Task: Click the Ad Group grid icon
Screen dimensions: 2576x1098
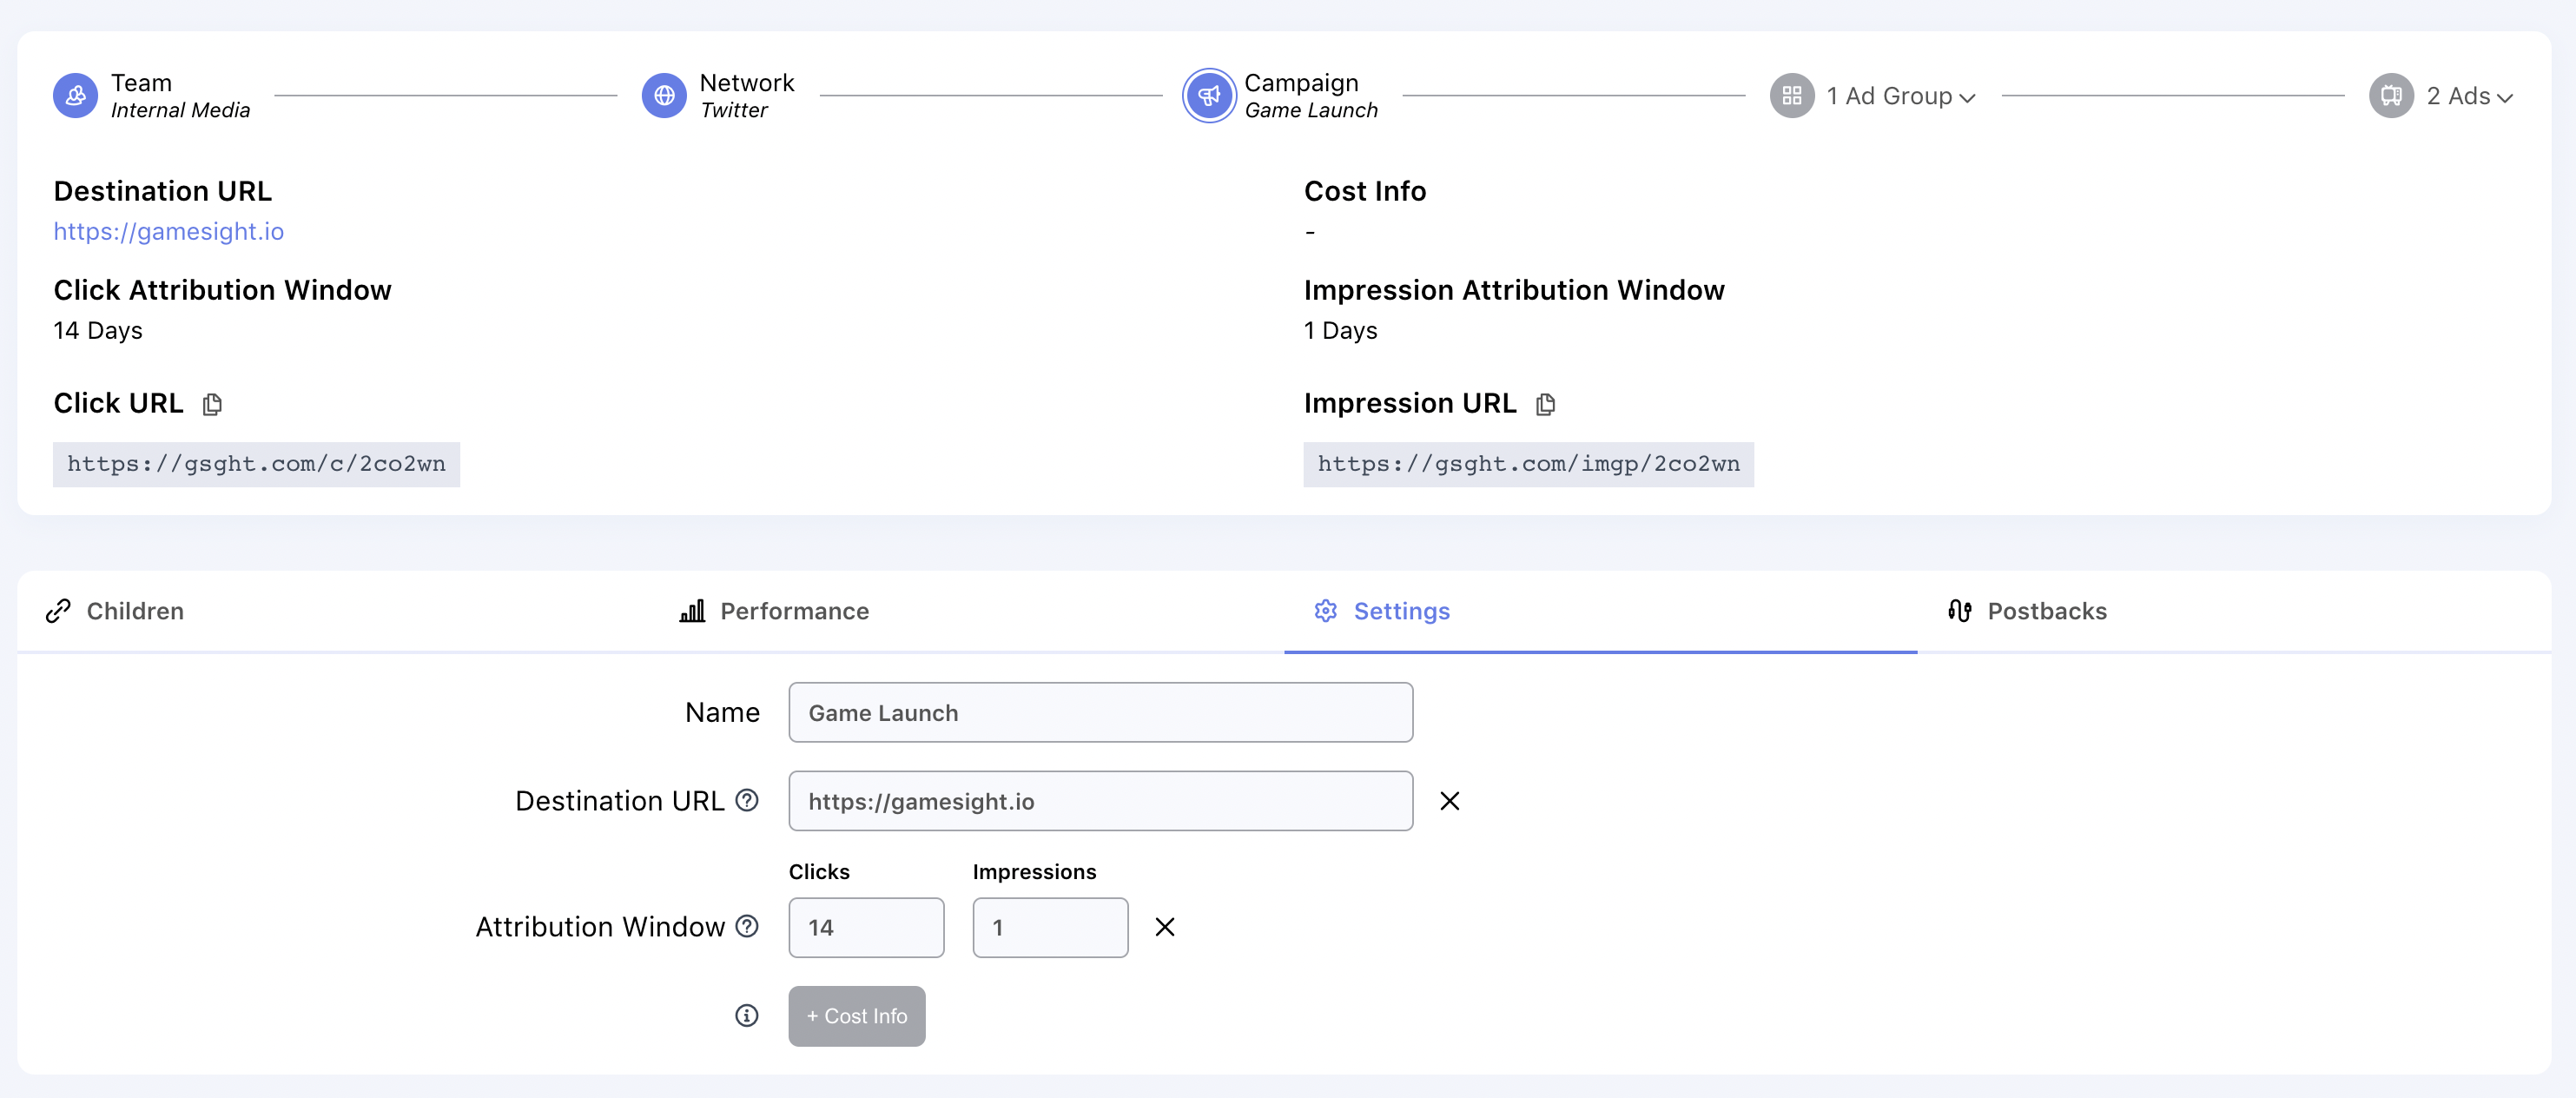Action: pyautogui.click(x=1791, y=96)
